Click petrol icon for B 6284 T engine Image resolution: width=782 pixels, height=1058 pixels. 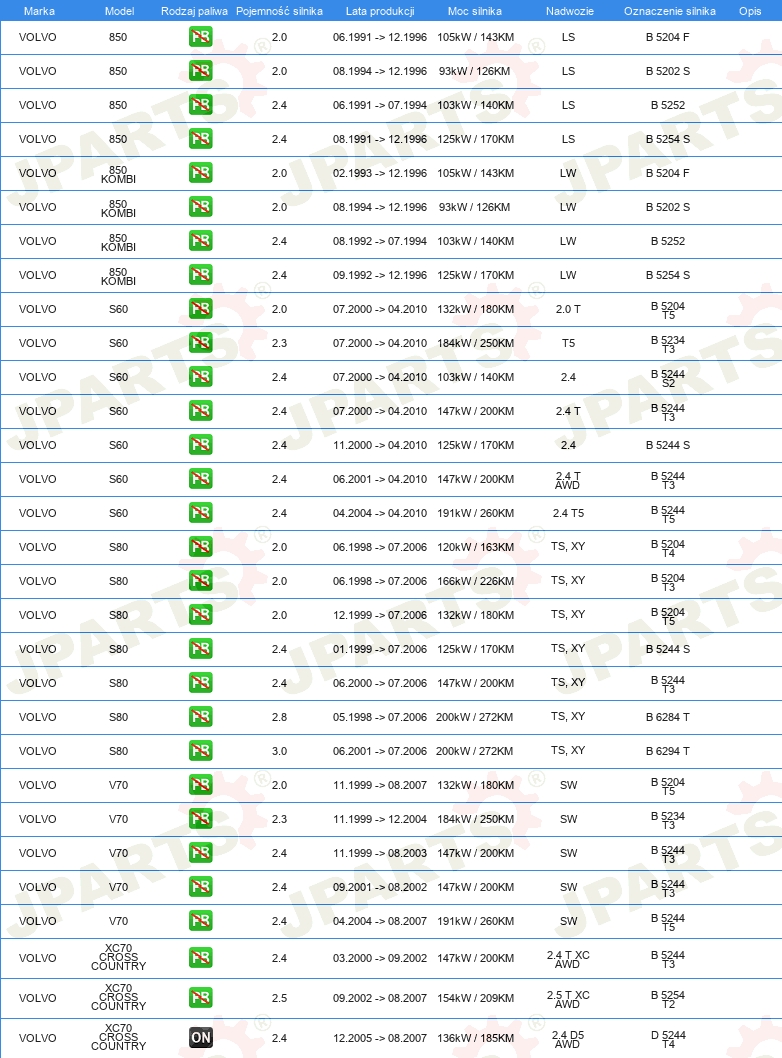coord(200,717)
